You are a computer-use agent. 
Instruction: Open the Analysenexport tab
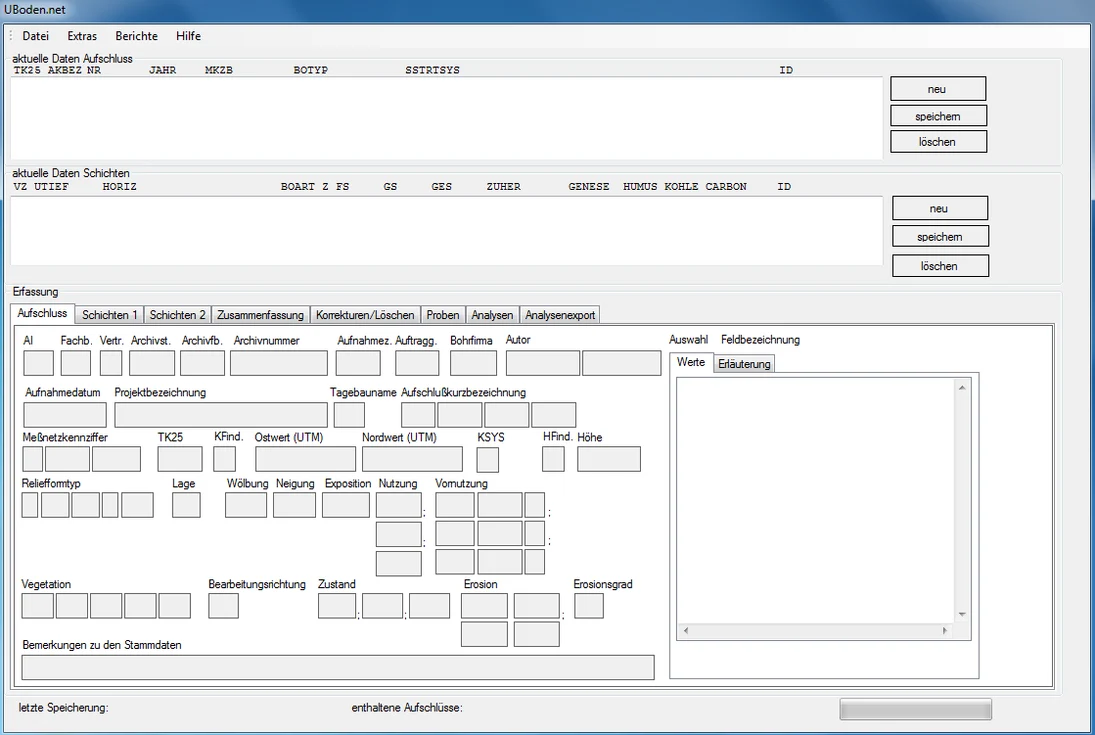559,315
